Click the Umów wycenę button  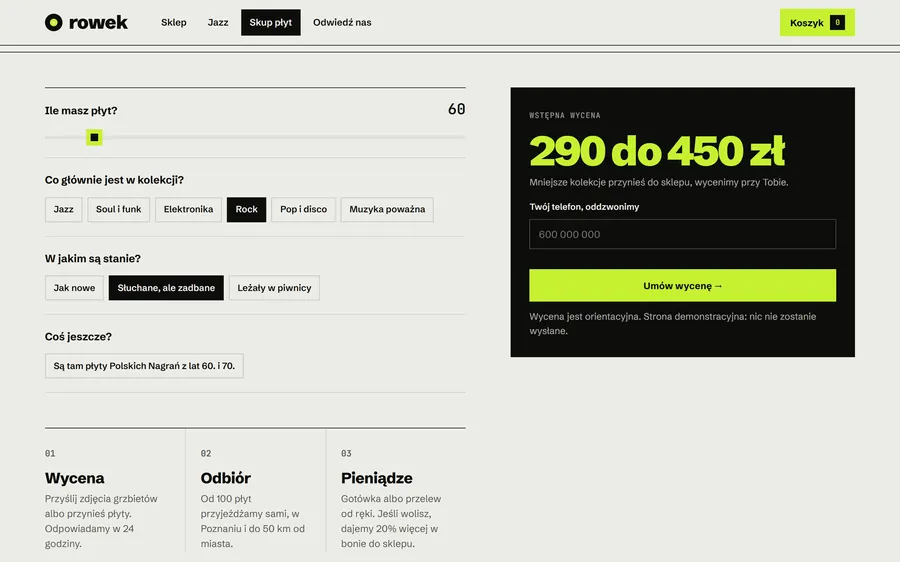[x=682, y=285]
